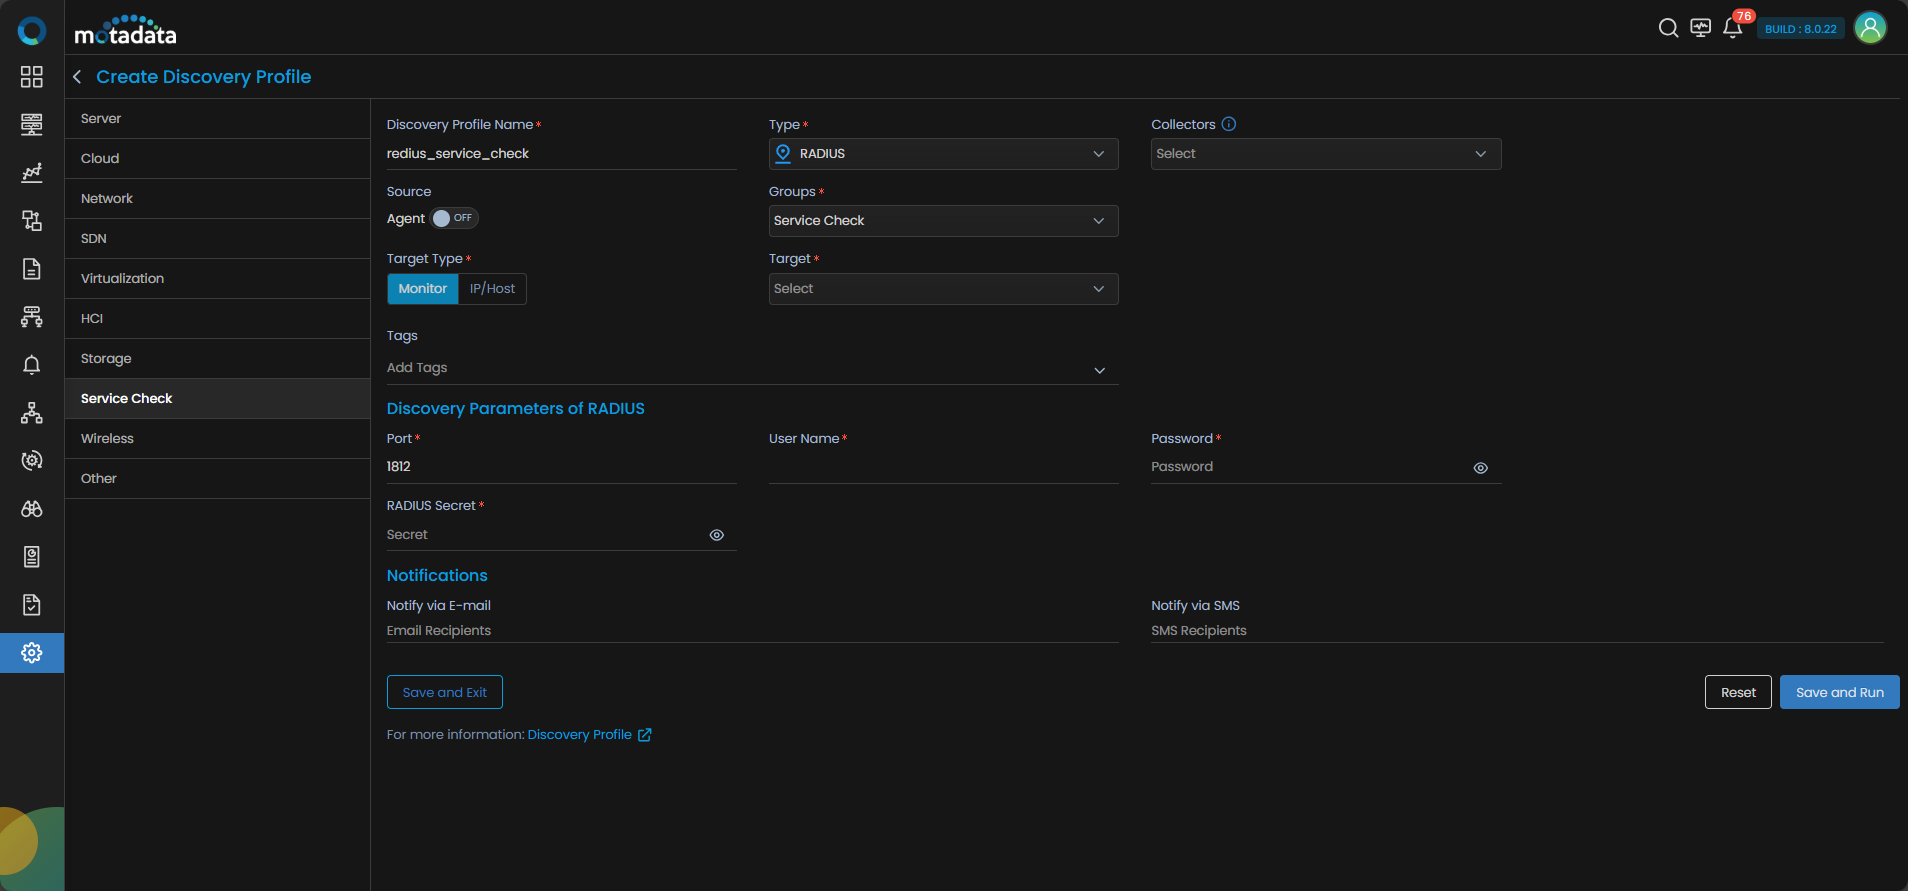
Task: Open the Target select dropdown
Action: click(943, 289)
